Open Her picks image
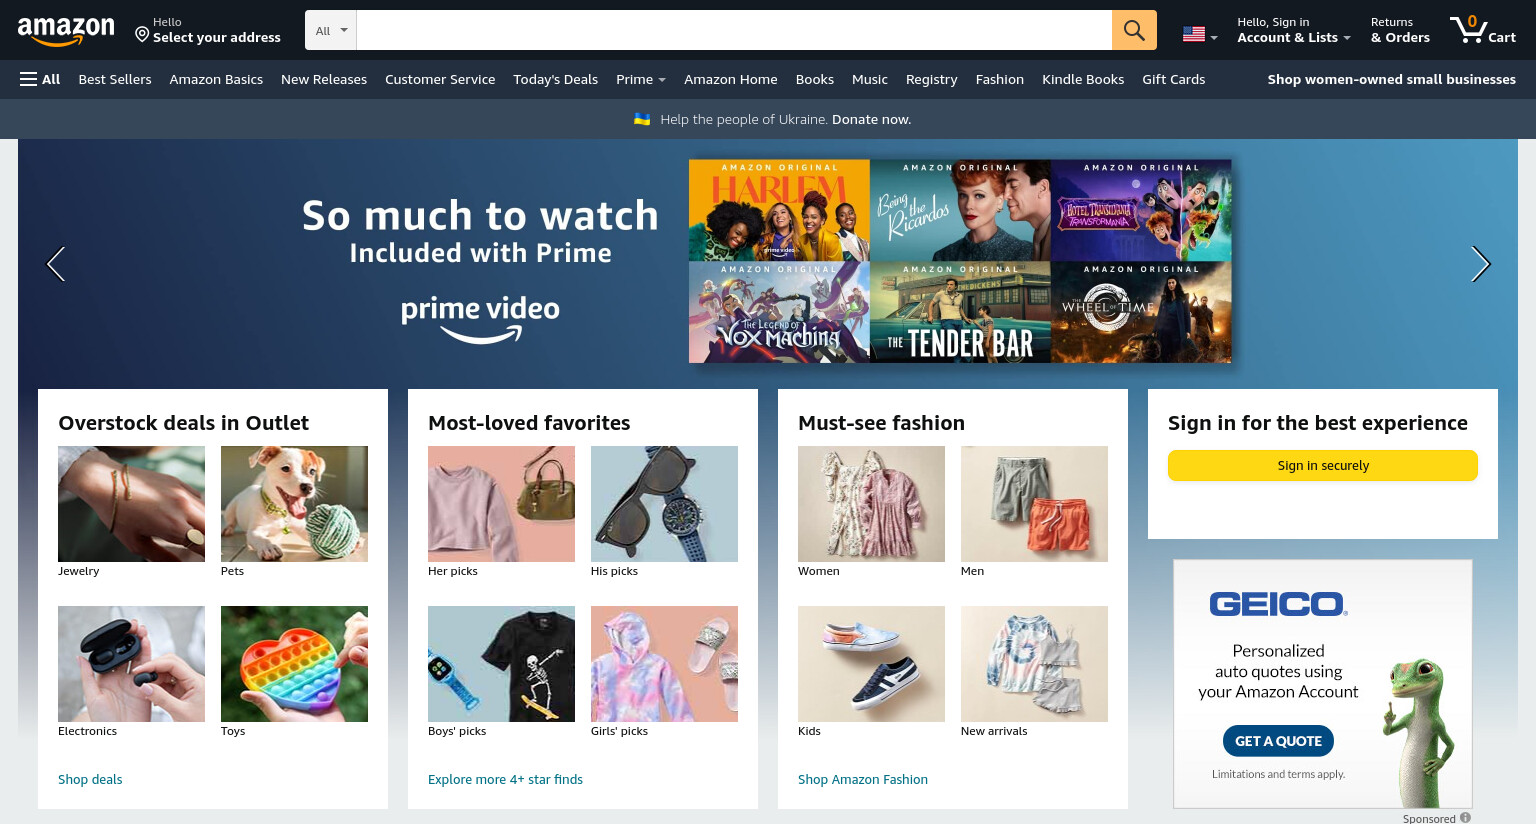The height and width of the screenshot is (824, 1536). 501,504
